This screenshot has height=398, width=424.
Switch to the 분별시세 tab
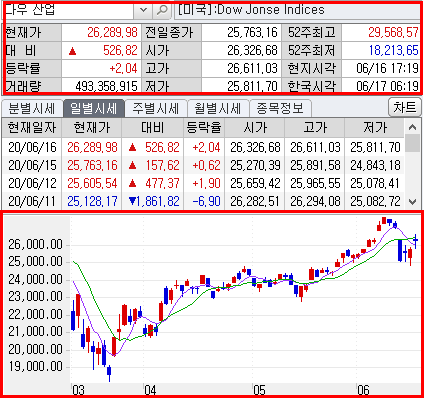pyautogui.click(x=32, y=108)
